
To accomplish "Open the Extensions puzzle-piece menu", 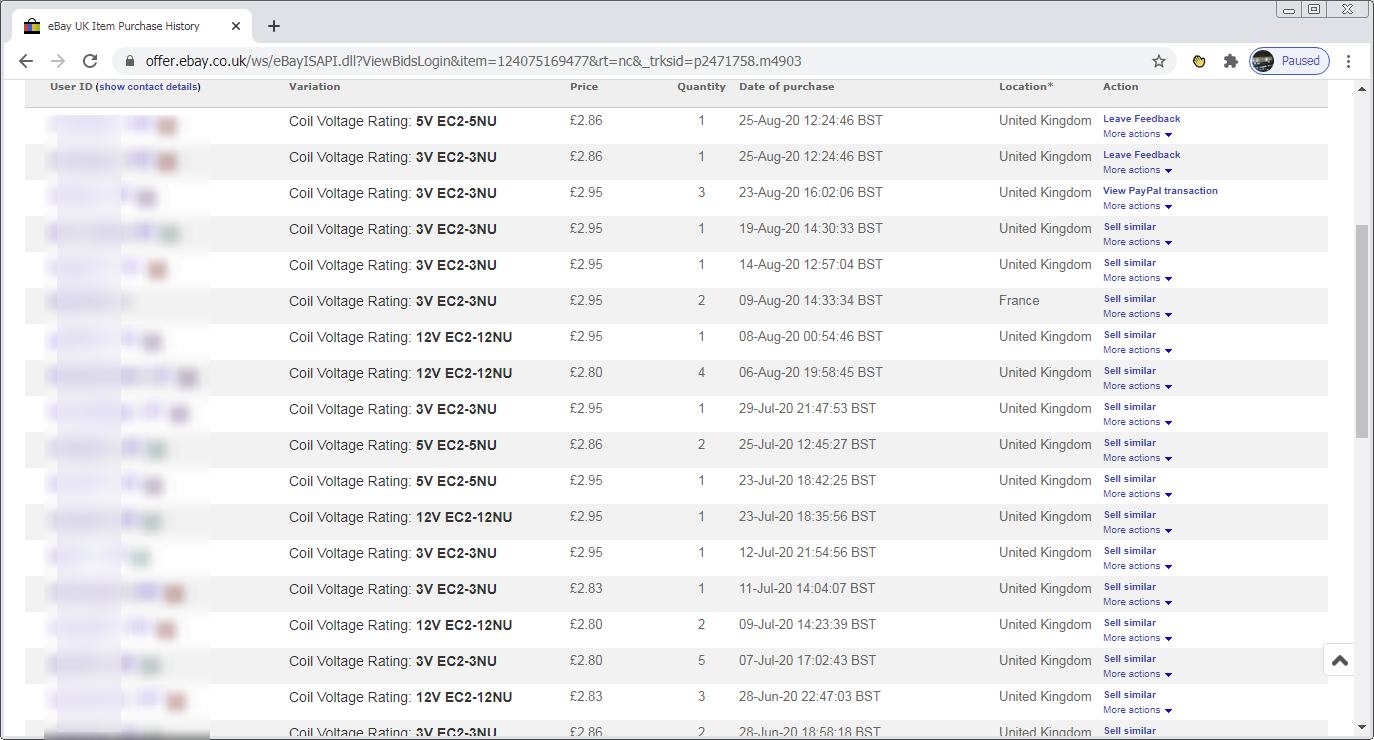I will pyautogui.click(x=1231, y=61).
